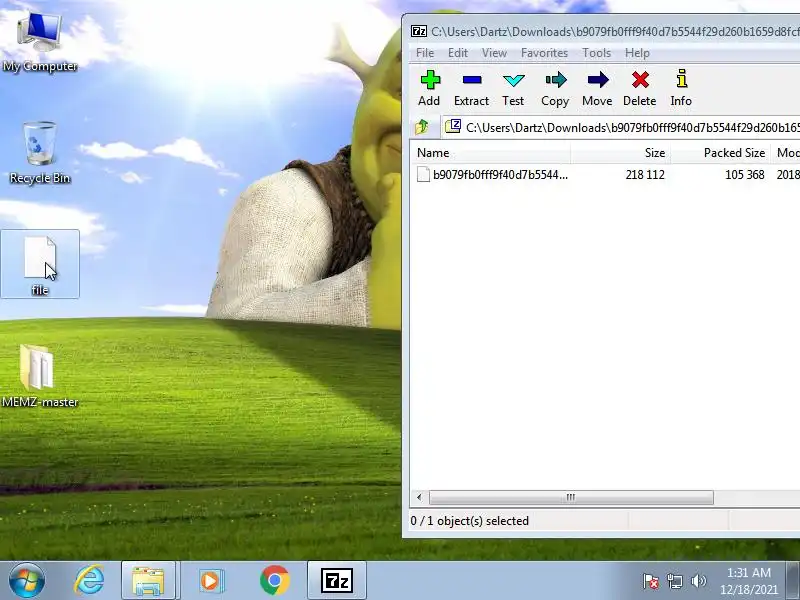Viewport: 800px width, 600px height.
Task: Launch Google Chrome from the taskbar
Action: coord(274,581)
